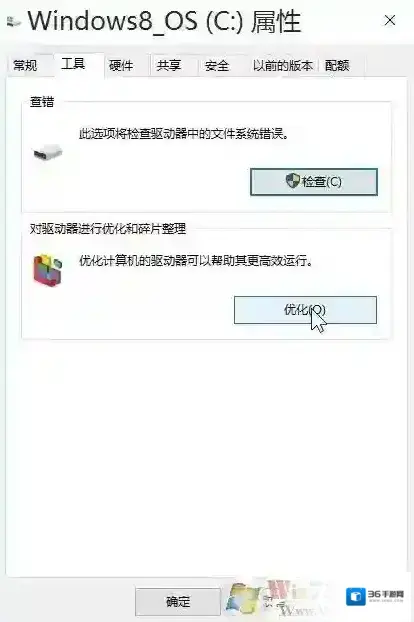
Task: Click the 对驱动器进行优化和碎片整理 heading
Action: (108, 228)
